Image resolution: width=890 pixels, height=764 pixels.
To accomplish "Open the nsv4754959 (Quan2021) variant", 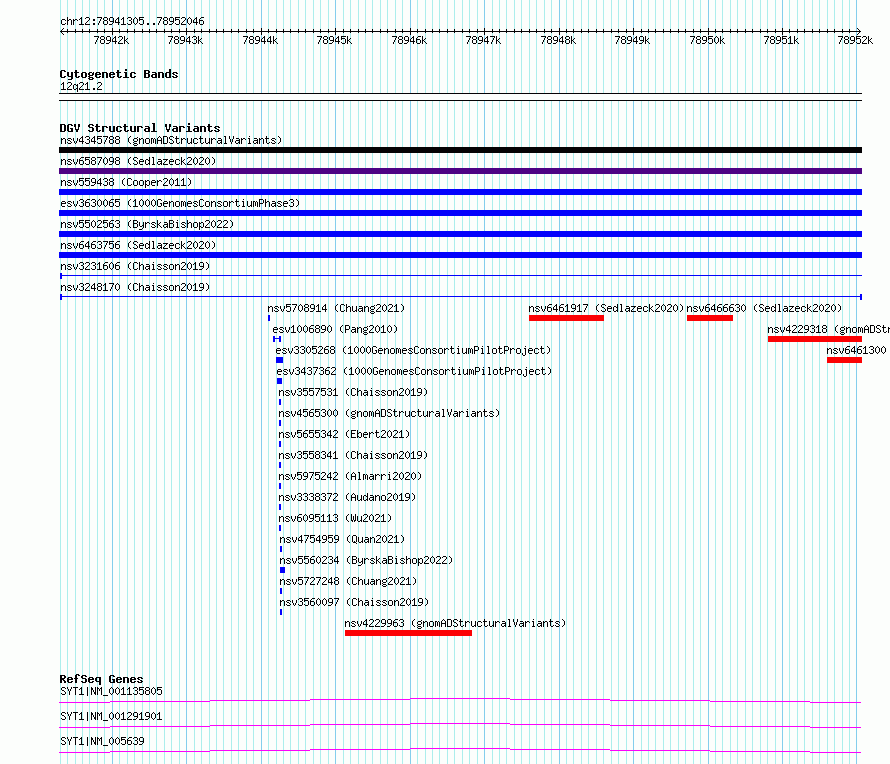I will click(342, 539).
